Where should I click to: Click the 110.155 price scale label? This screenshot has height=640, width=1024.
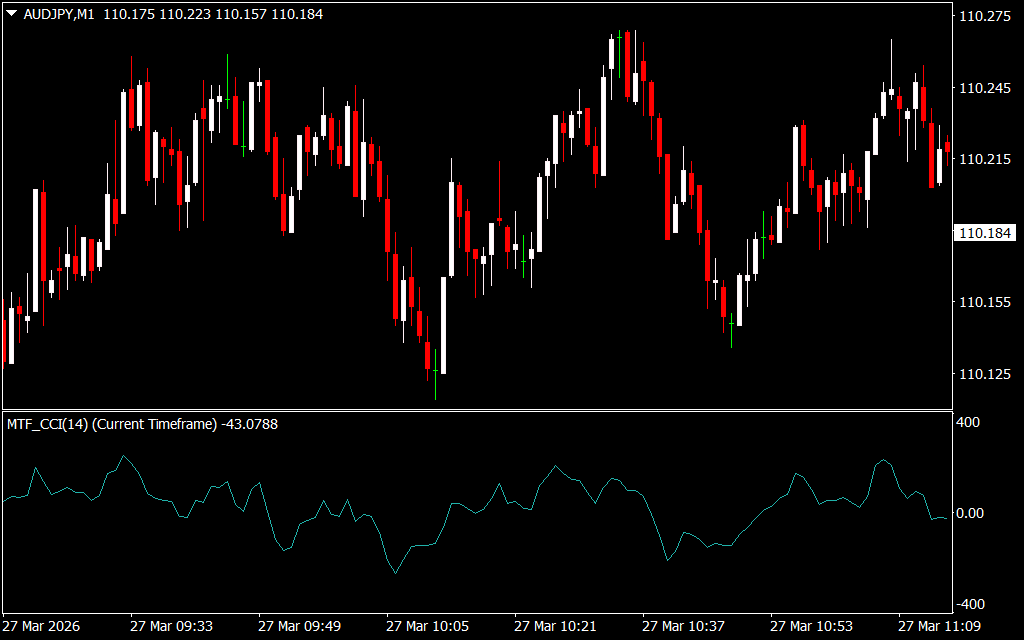(x=984, y=302)
